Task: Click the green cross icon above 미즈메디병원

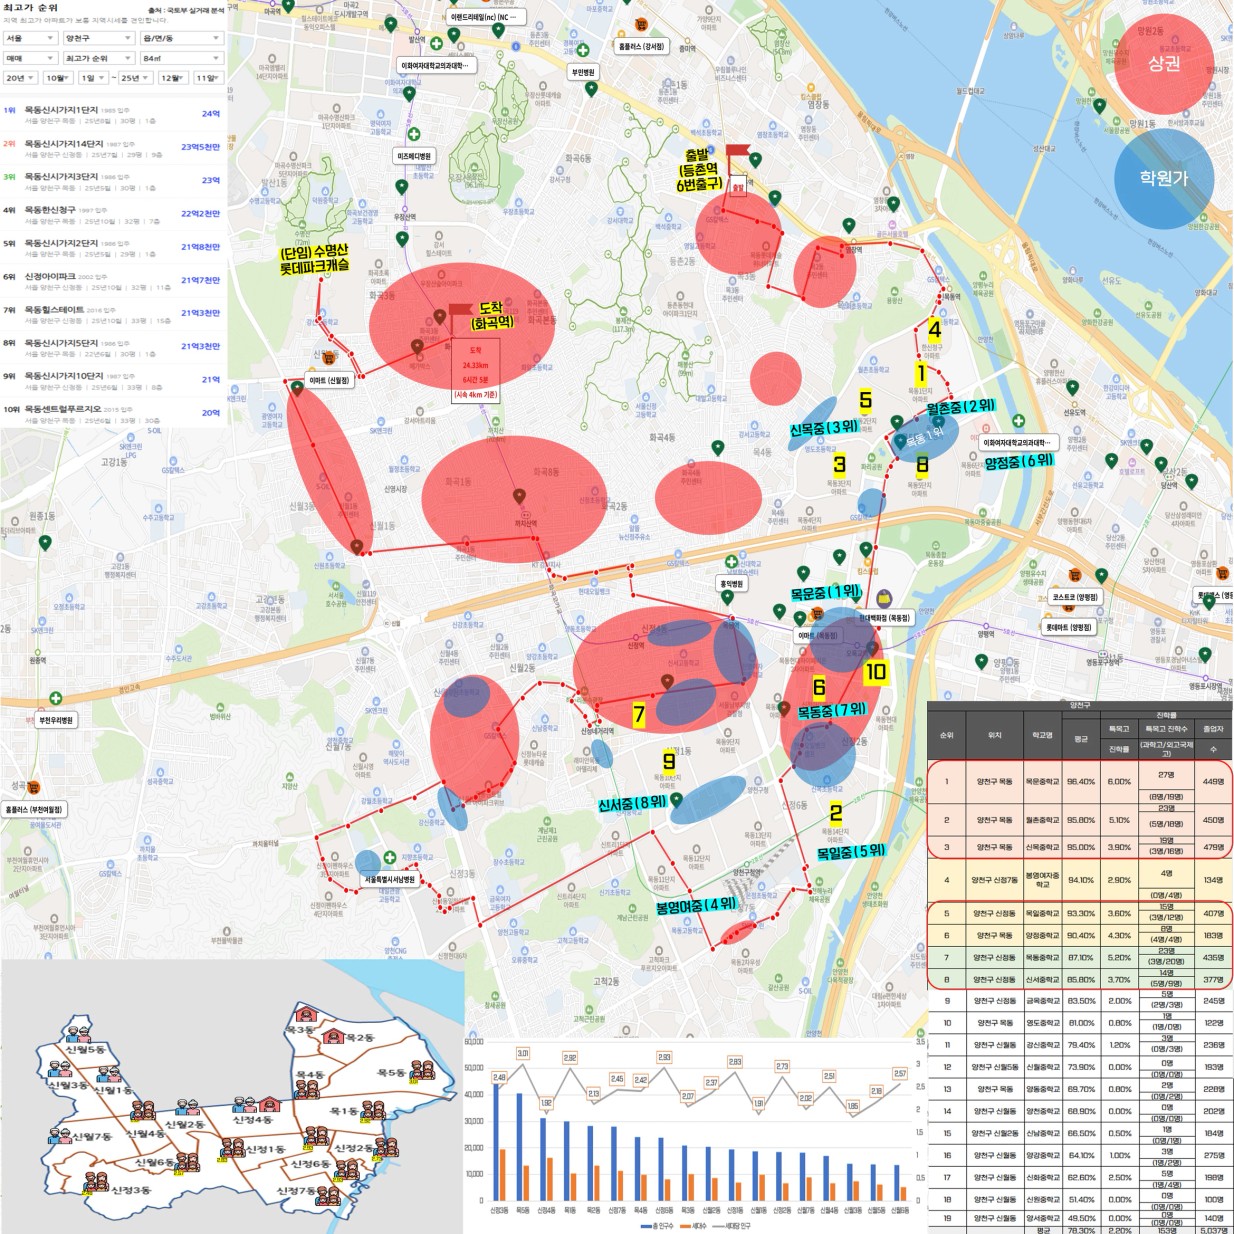Action: pos(414,134)
